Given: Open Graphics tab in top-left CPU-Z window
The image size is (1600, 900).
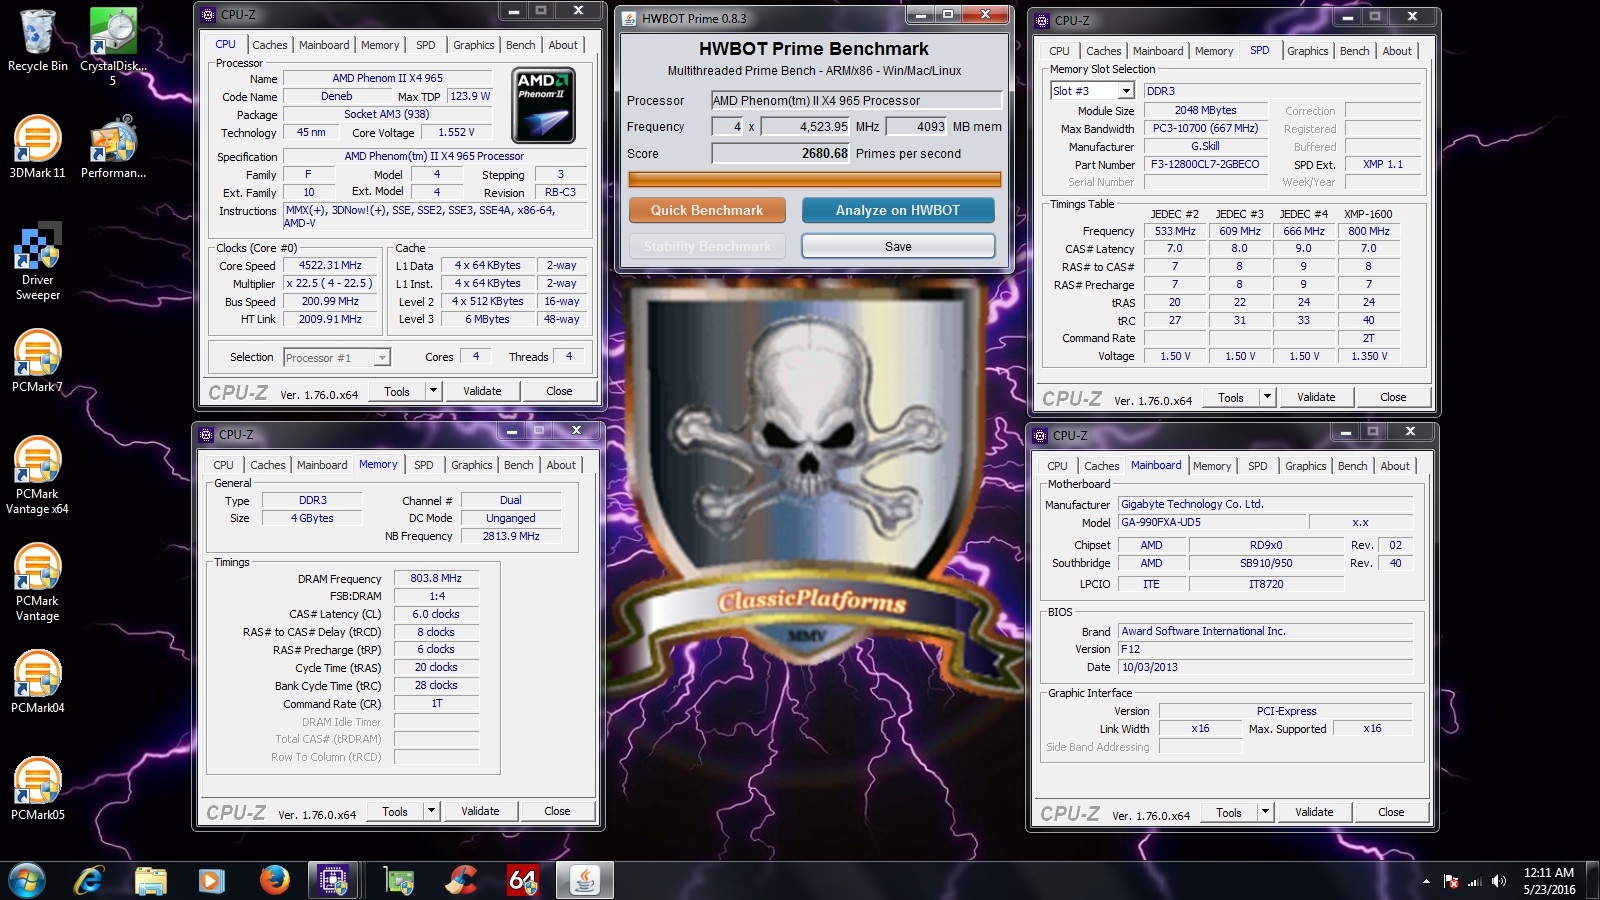Looking at the screenshot, I should [474, 45].
